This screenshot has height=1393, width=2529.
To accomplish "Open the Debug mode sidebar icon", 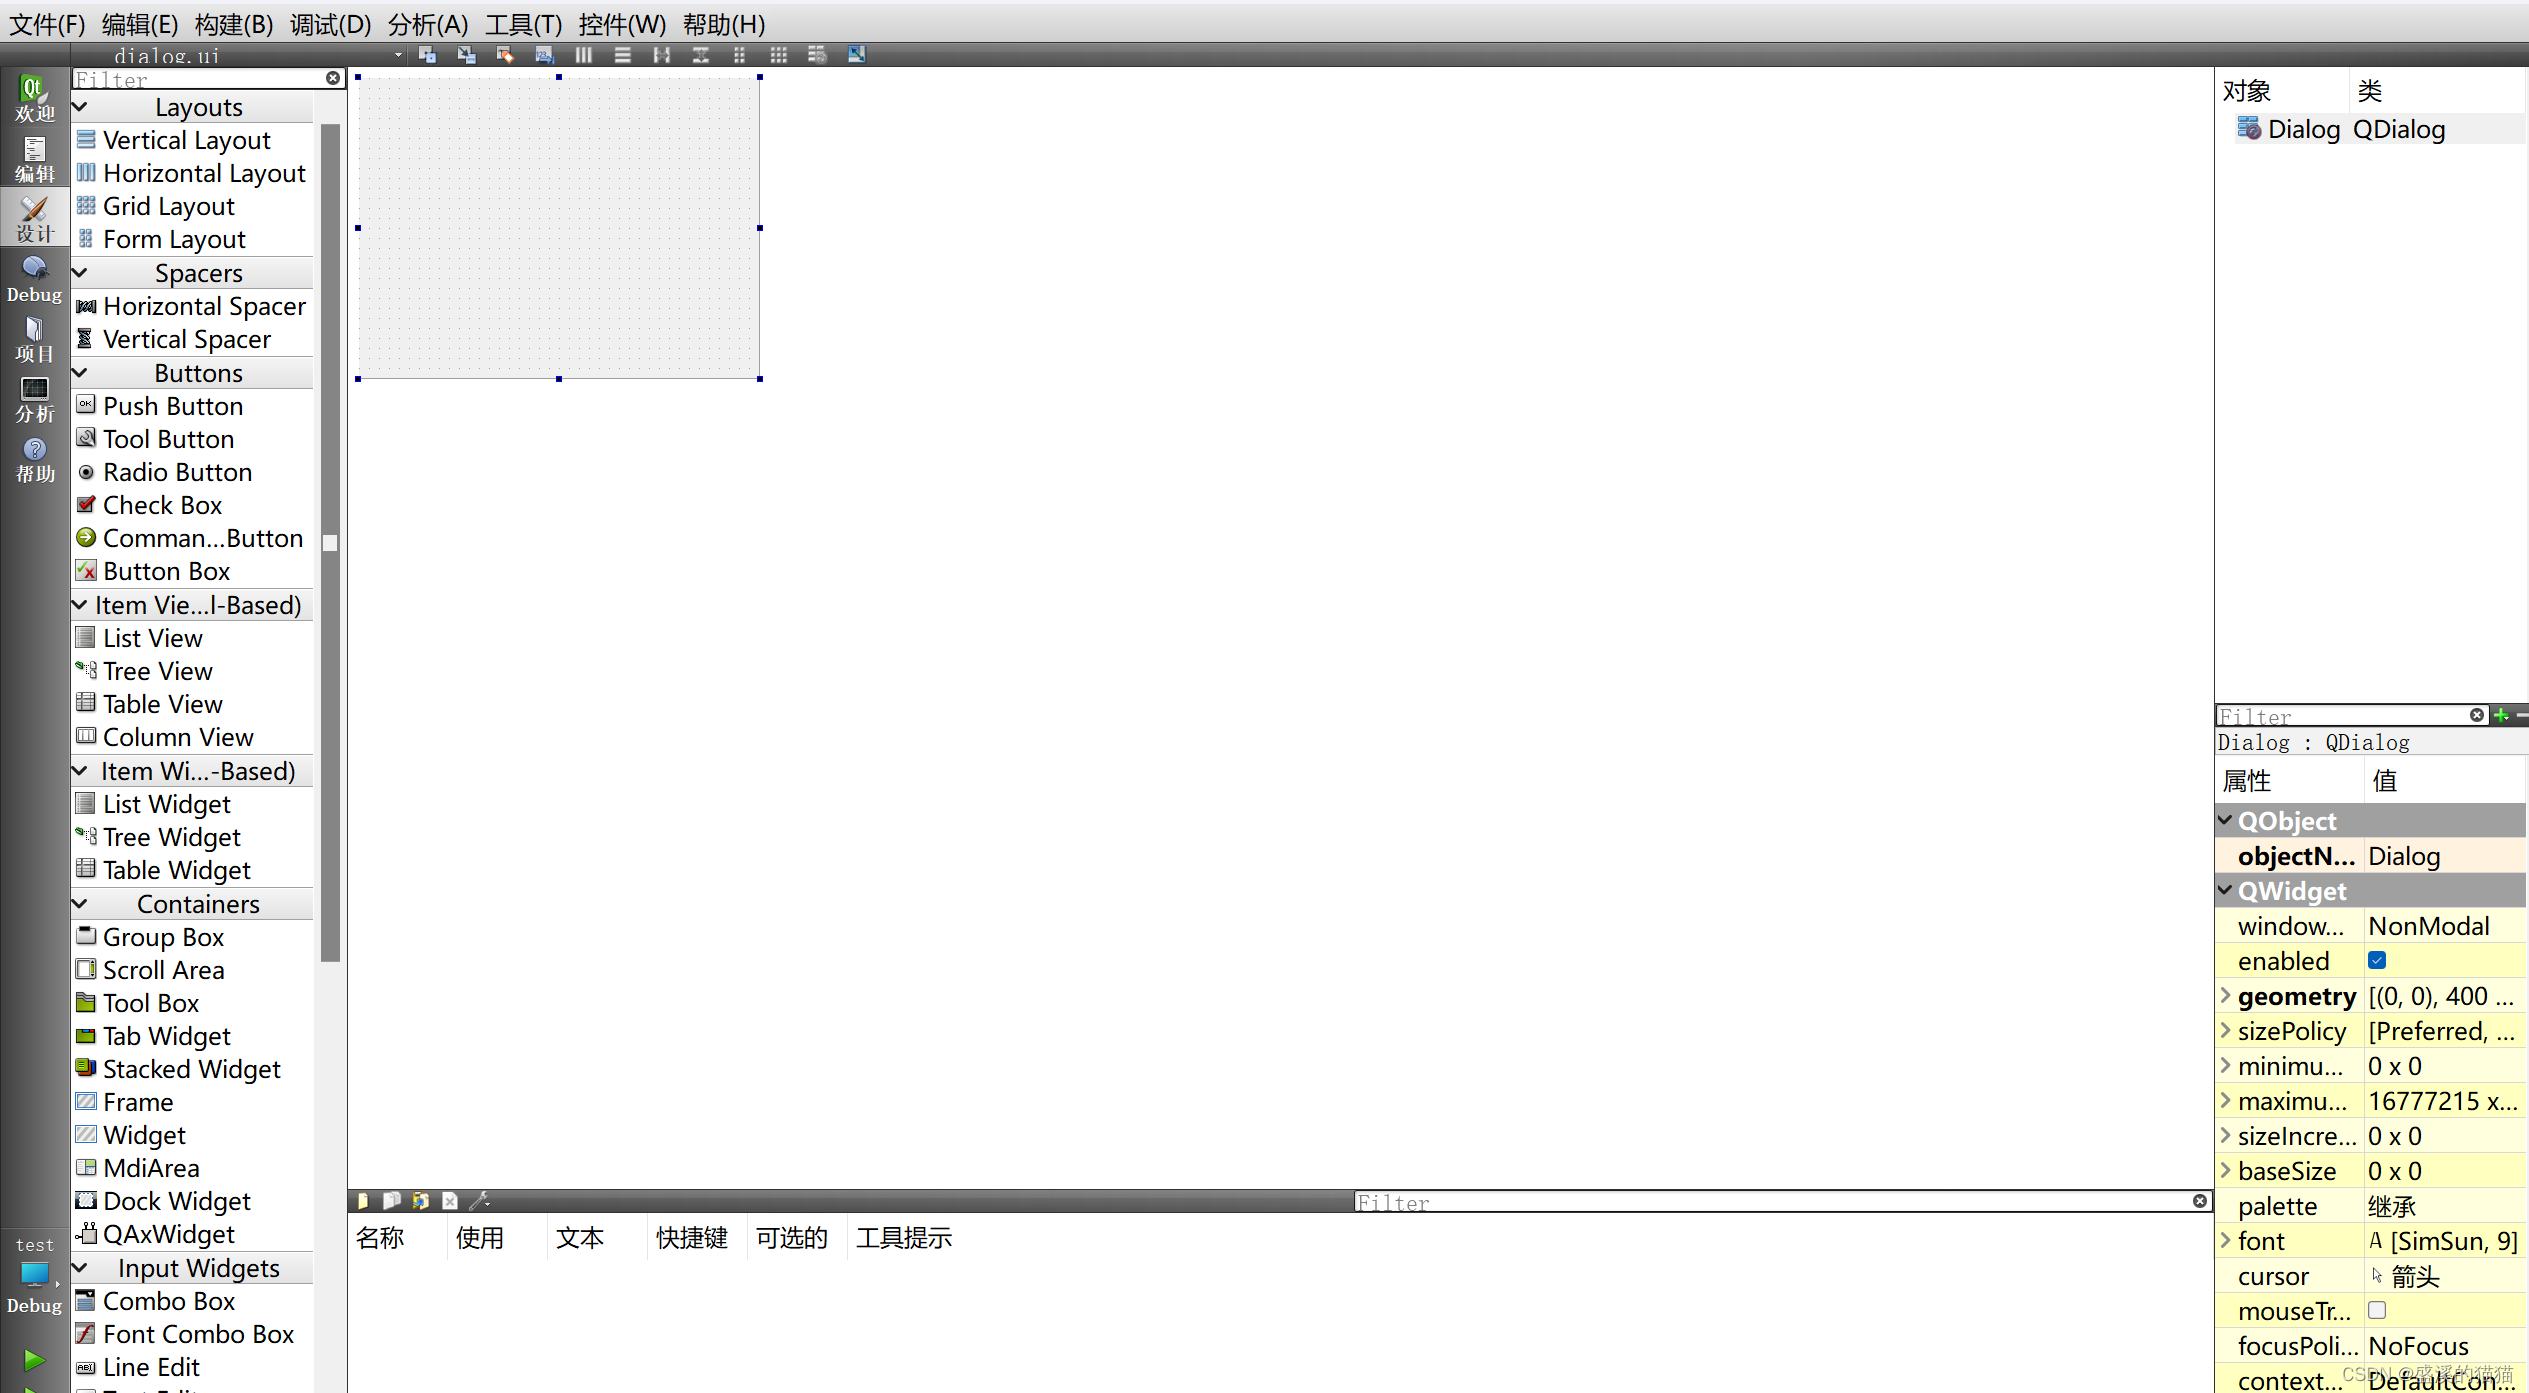I will pos(34,279).
